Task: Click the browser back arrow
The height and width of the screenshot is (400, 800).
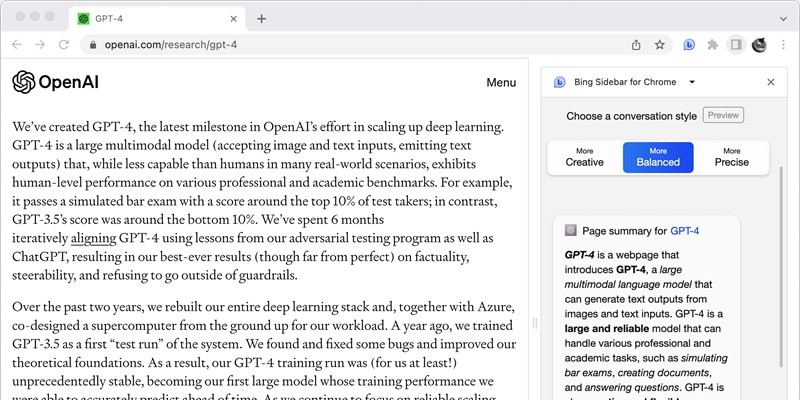Action: 17,45
